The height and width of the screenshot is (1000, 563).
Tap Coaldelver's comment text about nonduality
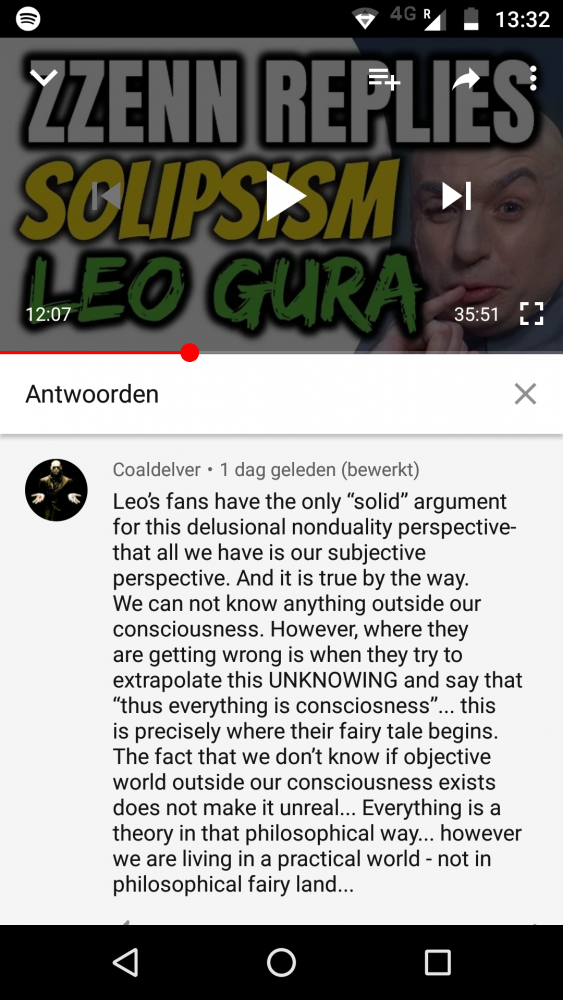pos(318,693)
